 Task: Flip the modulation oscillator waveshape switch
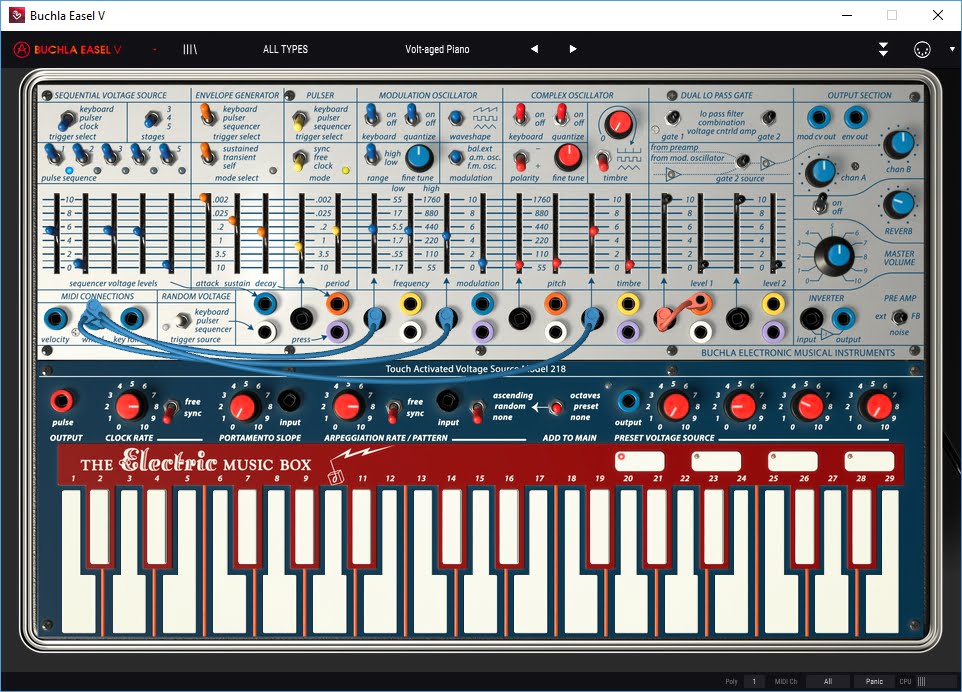455,118
